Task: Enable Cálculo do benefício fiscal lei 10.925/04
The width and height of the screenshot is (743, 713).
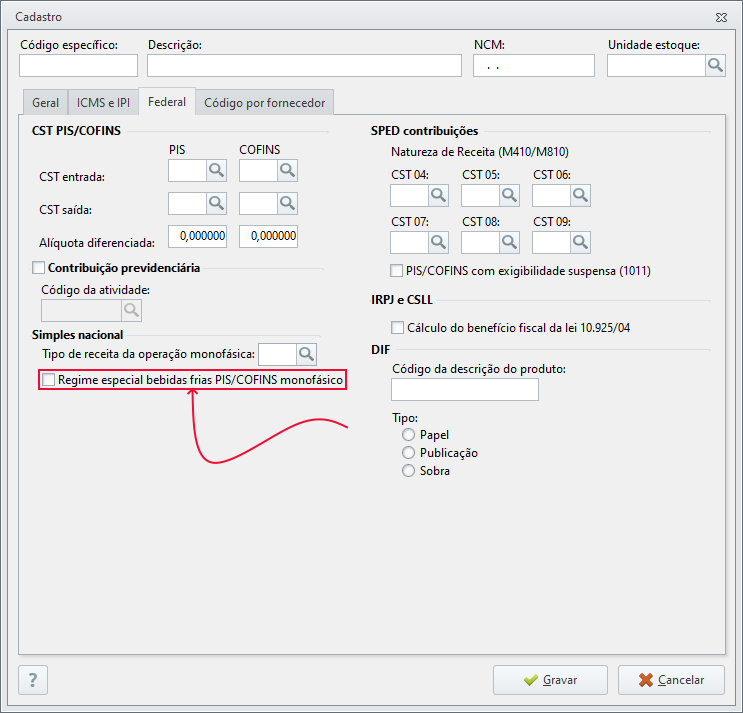Action: (397, 328)
